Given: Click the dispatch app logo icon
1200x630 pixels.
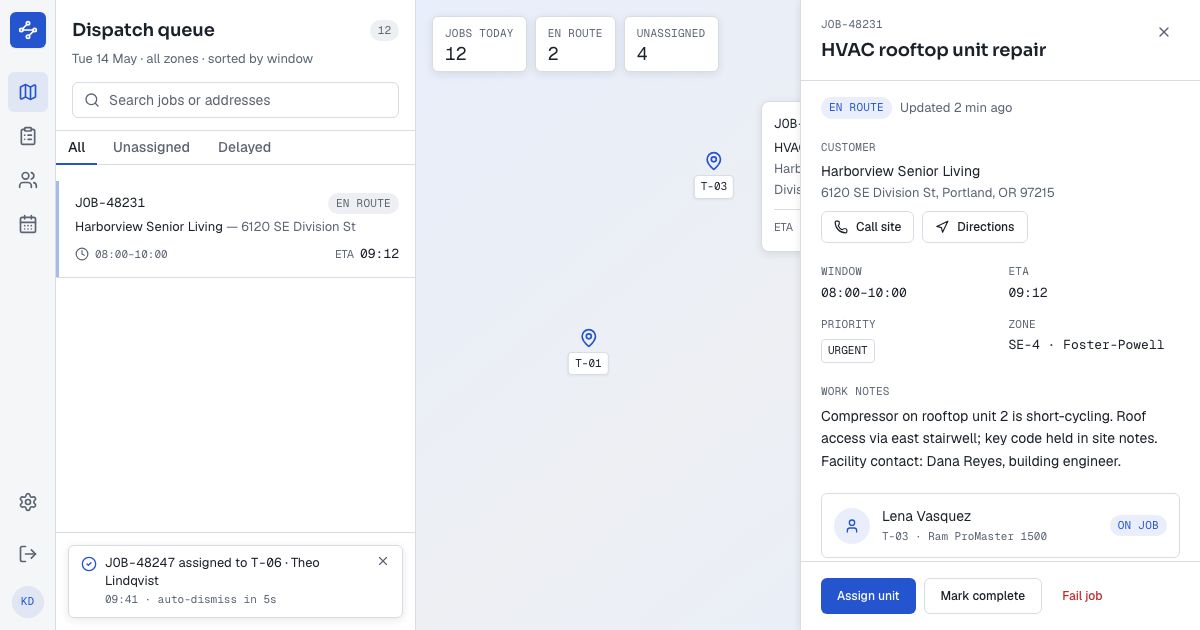Looking at the screenshot, I should coord(28,30).
